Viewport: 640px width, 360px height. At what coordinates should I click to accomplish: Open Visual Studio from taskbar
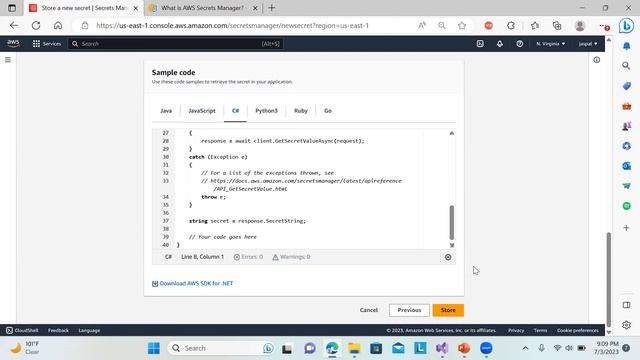click(x=442, y=348)
